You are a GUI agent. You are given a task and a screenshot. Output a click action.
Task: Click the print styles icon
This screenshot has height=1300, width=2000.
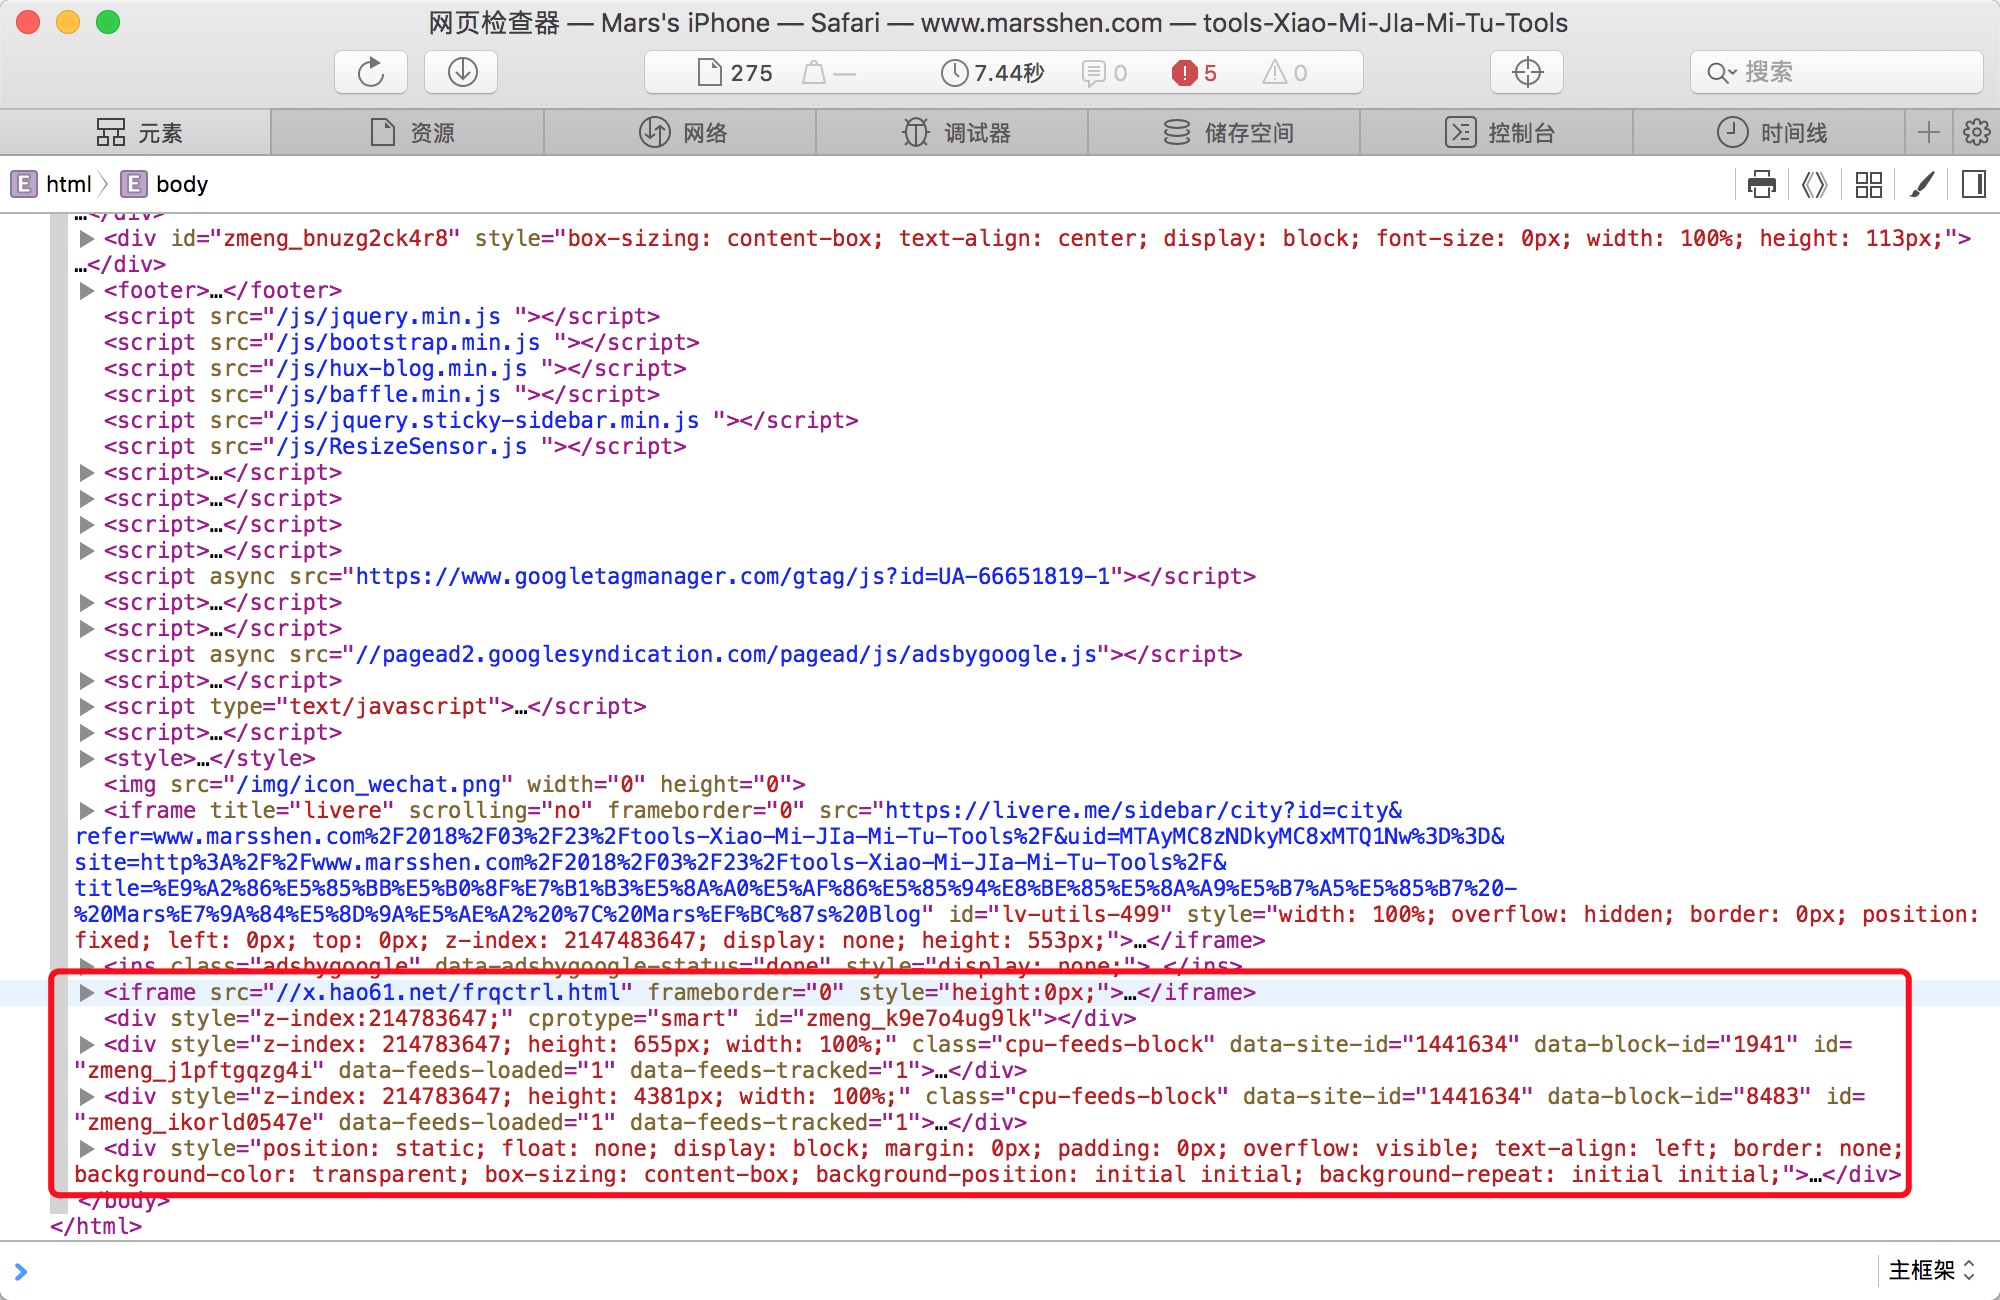point(1762,184)
